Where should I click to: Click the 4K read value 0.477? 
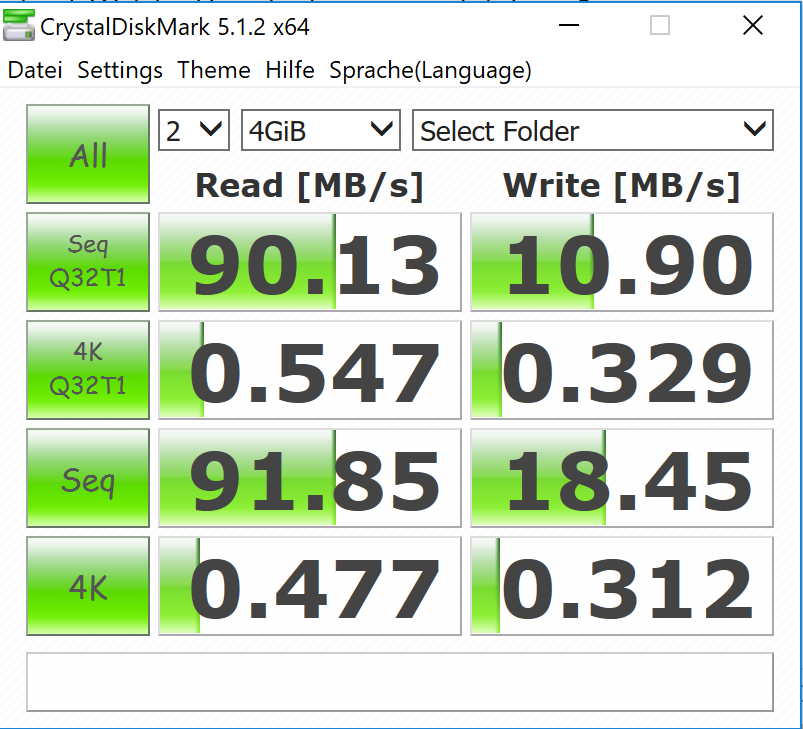(310, 586)
